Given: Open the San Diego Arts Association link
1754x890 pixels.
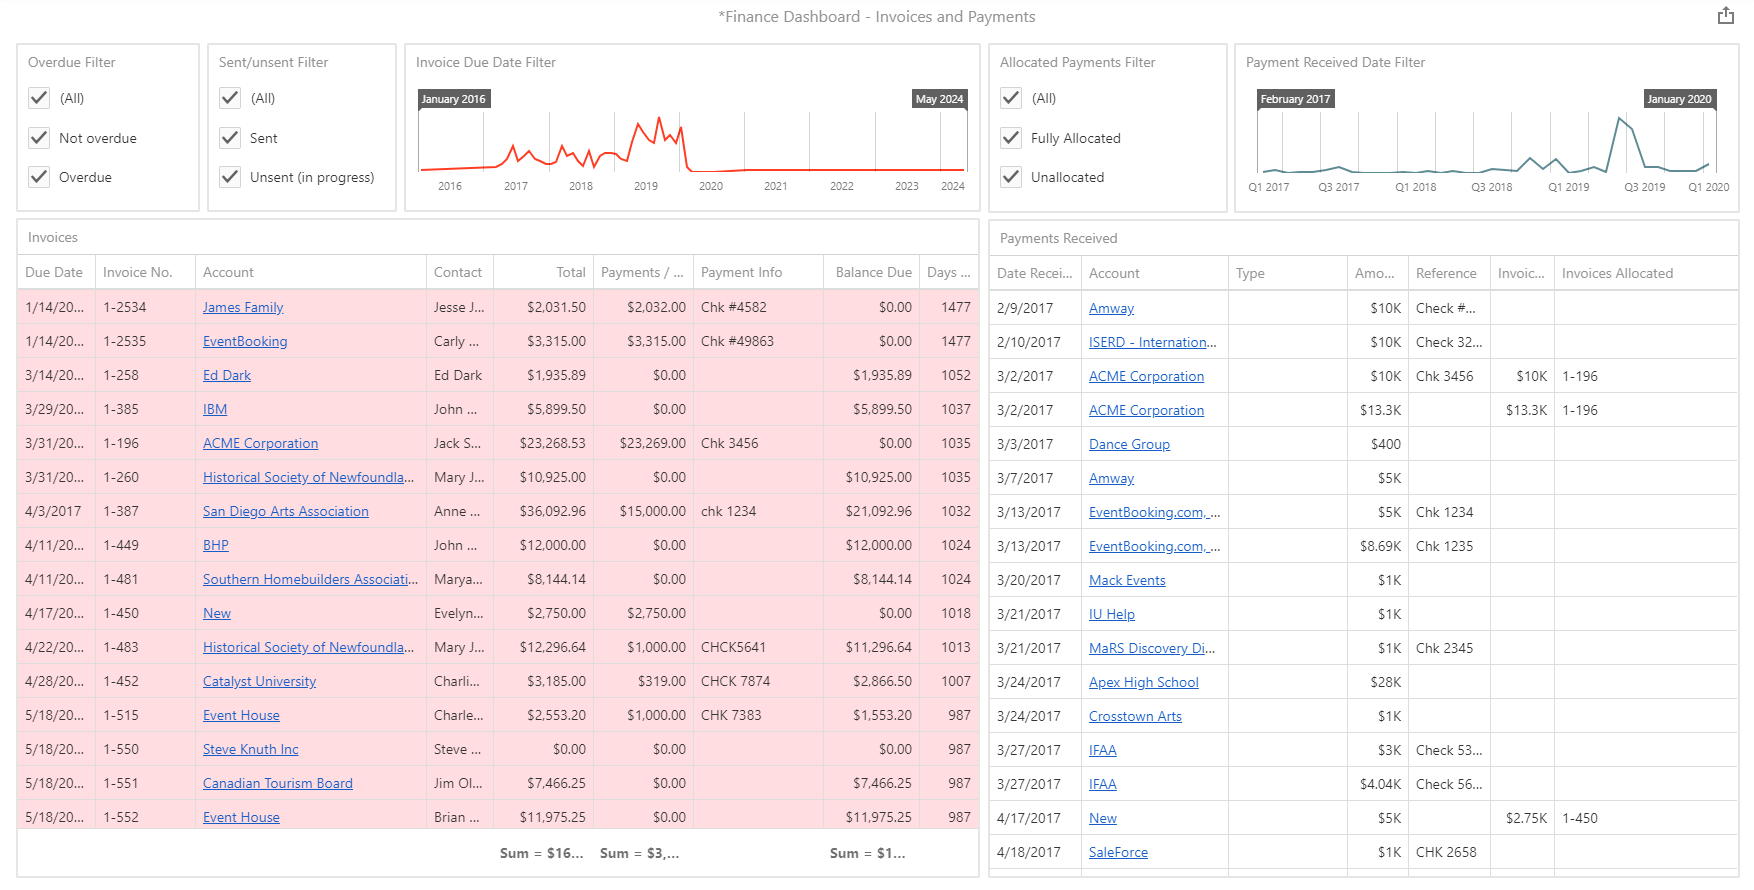Looking at the screenshot, I should 286,511.
